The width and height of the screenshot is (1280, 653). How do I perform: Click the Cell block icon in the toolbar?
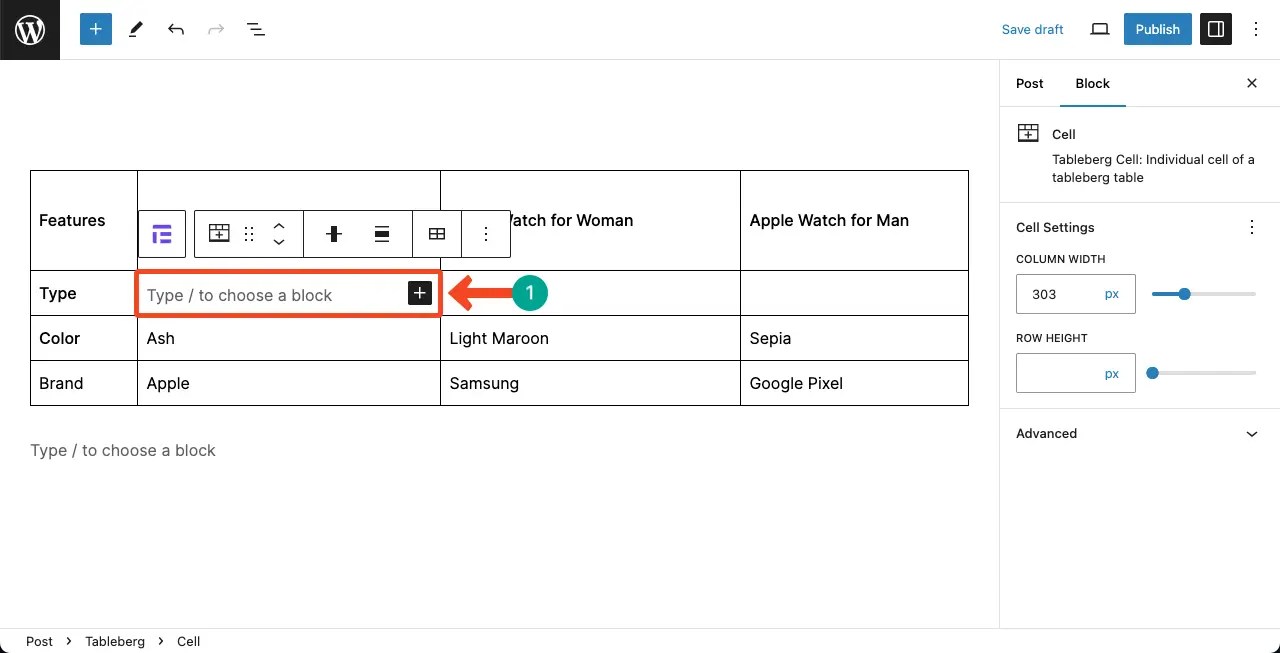[x=219, y=233]
